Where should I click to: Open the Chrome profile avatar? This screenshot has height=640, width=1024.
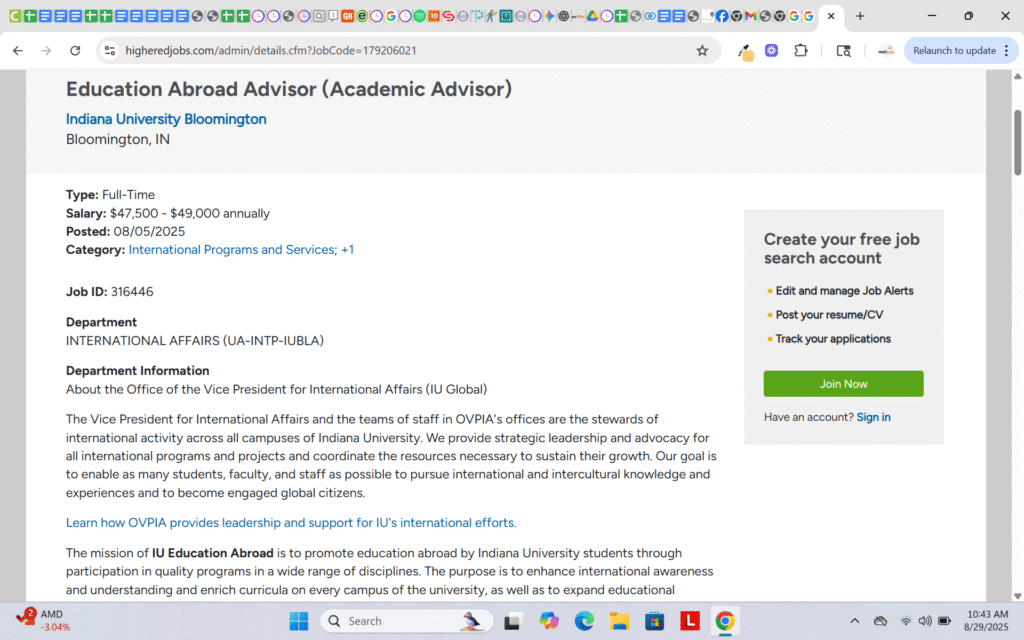[x=886, y=50]
